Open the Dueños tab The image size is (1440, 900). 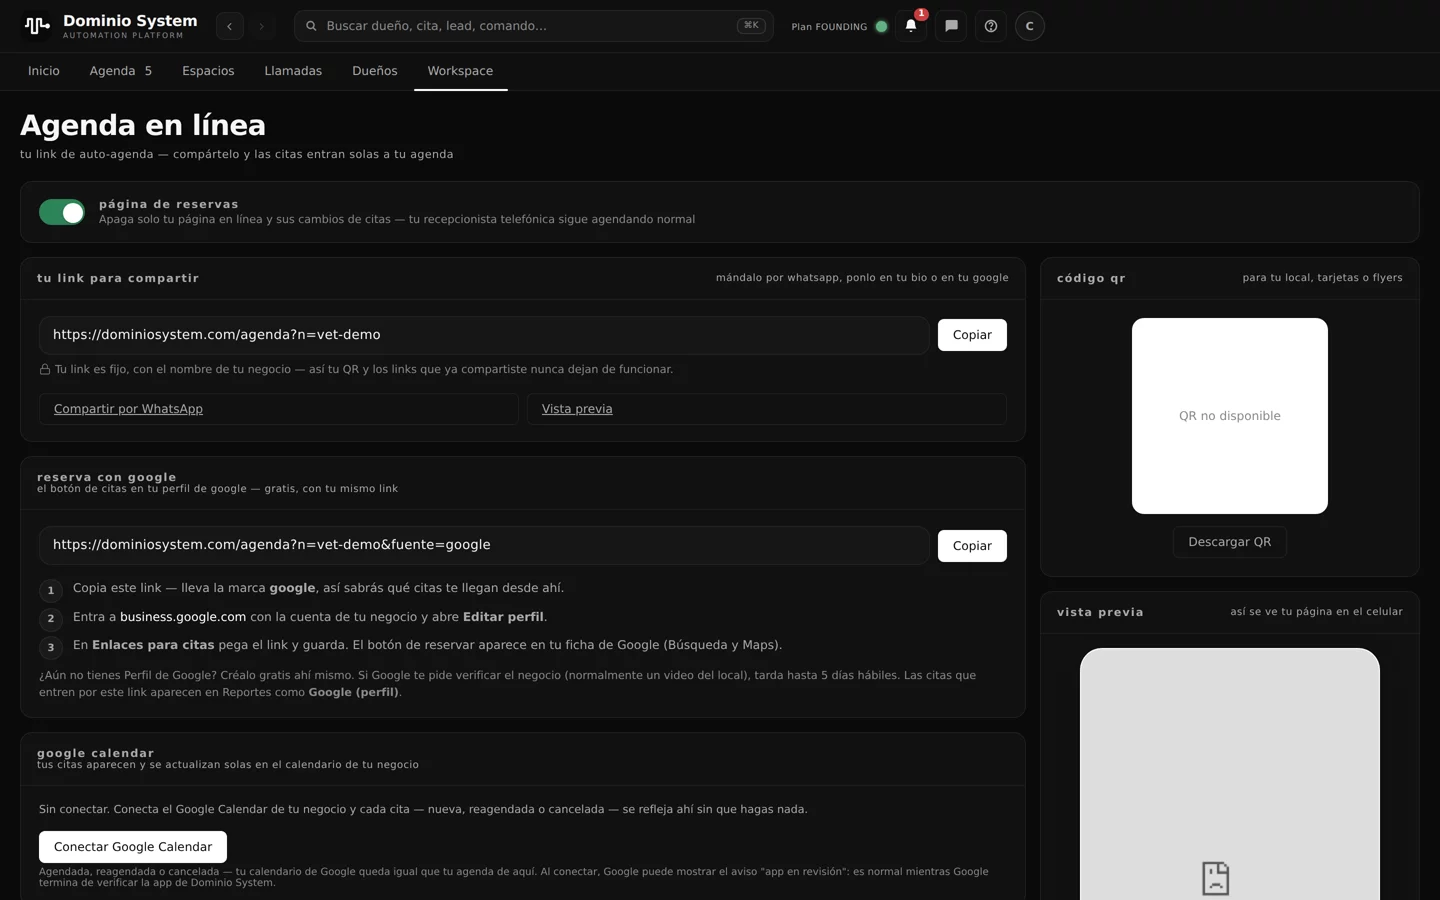click(x=375, y=71)
